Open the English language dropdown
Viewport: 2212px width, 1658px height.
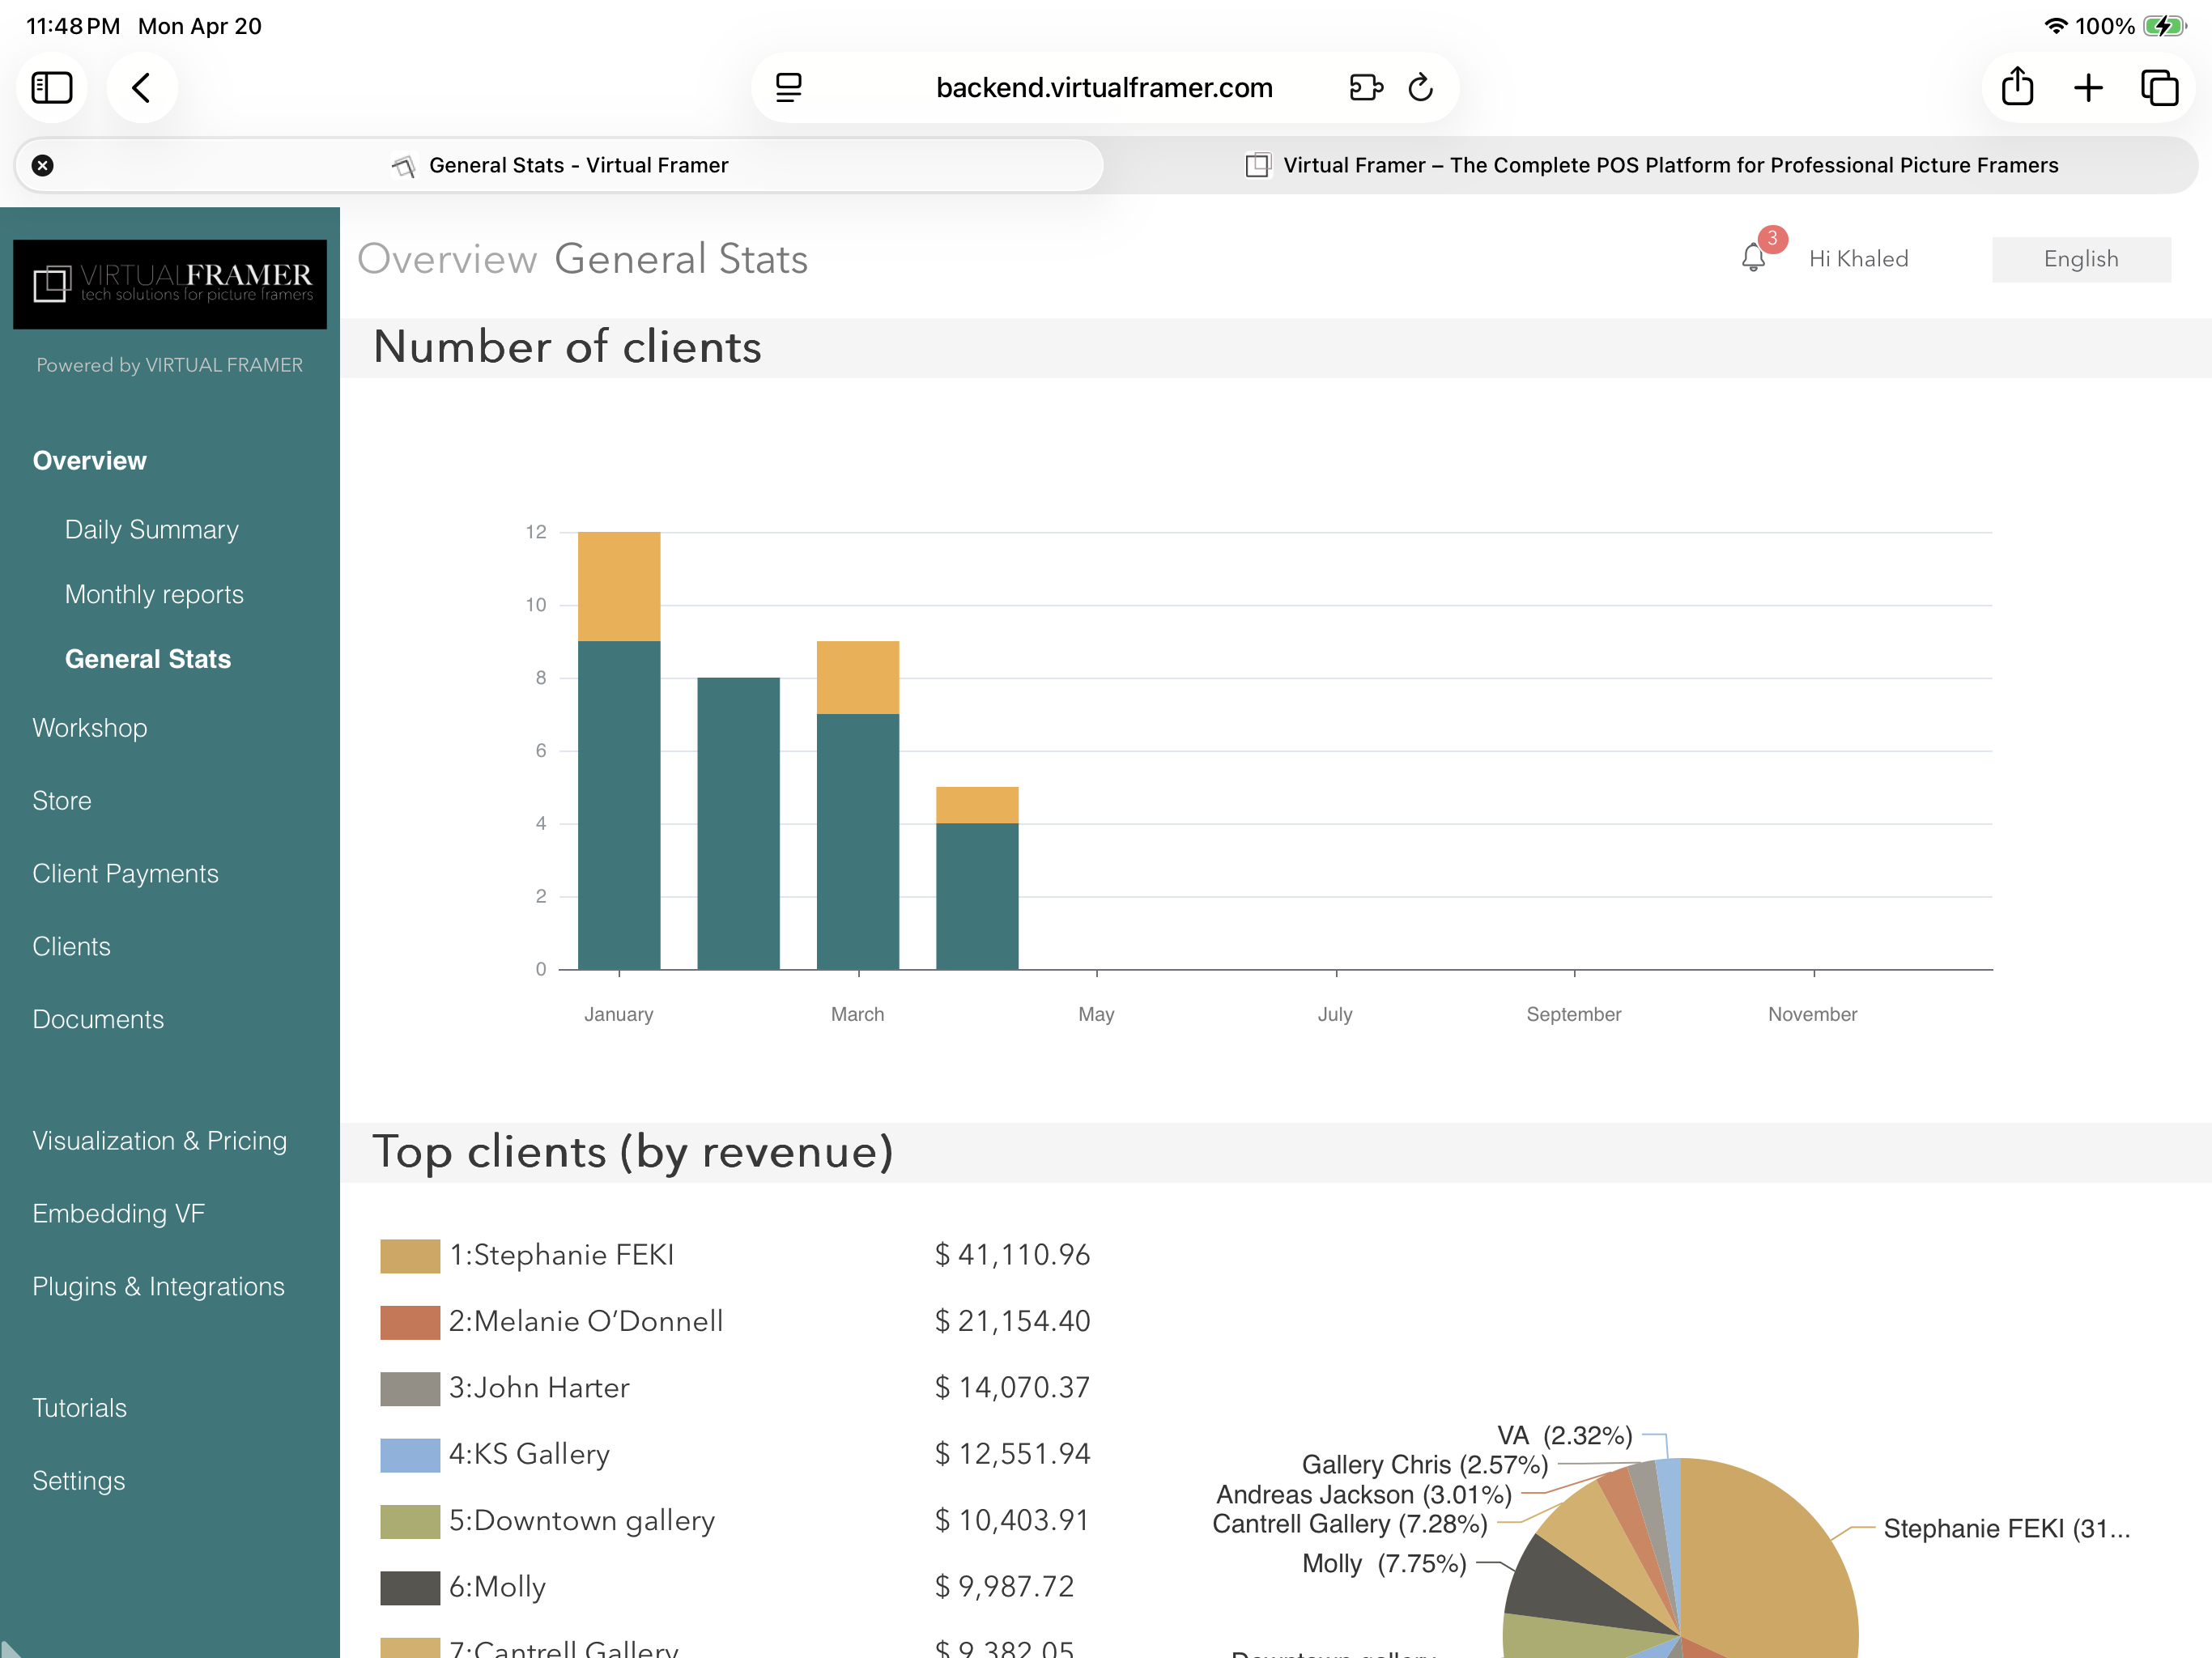pyautogui.click(x=2081, y=259)
